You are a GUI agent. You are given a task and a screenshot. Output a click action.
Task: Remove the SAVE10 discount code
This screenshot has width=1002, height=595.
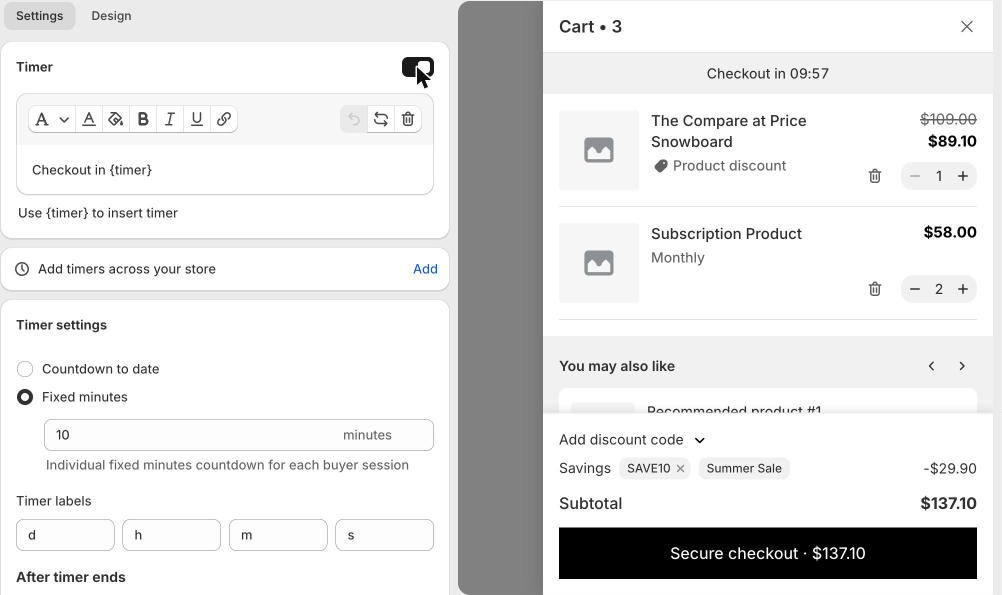pos(681,468)
